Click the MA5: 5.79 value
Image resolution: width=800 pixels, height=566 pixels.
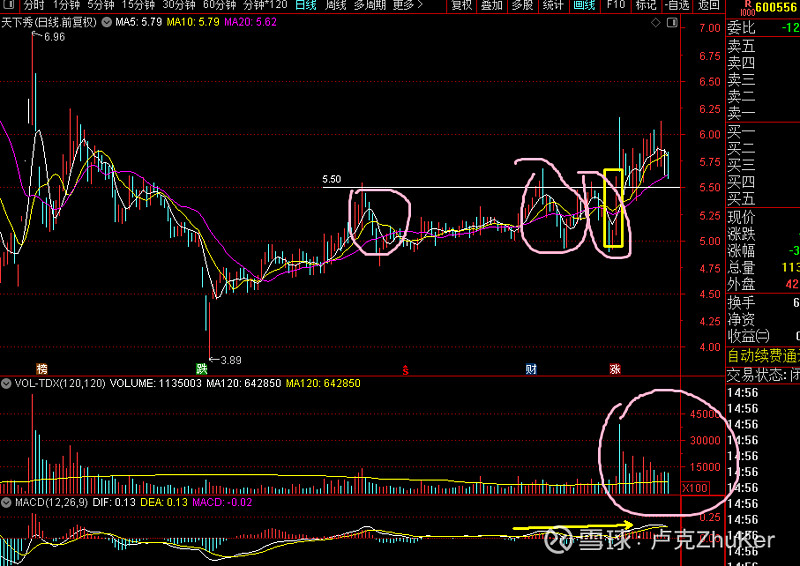point(139,22)
